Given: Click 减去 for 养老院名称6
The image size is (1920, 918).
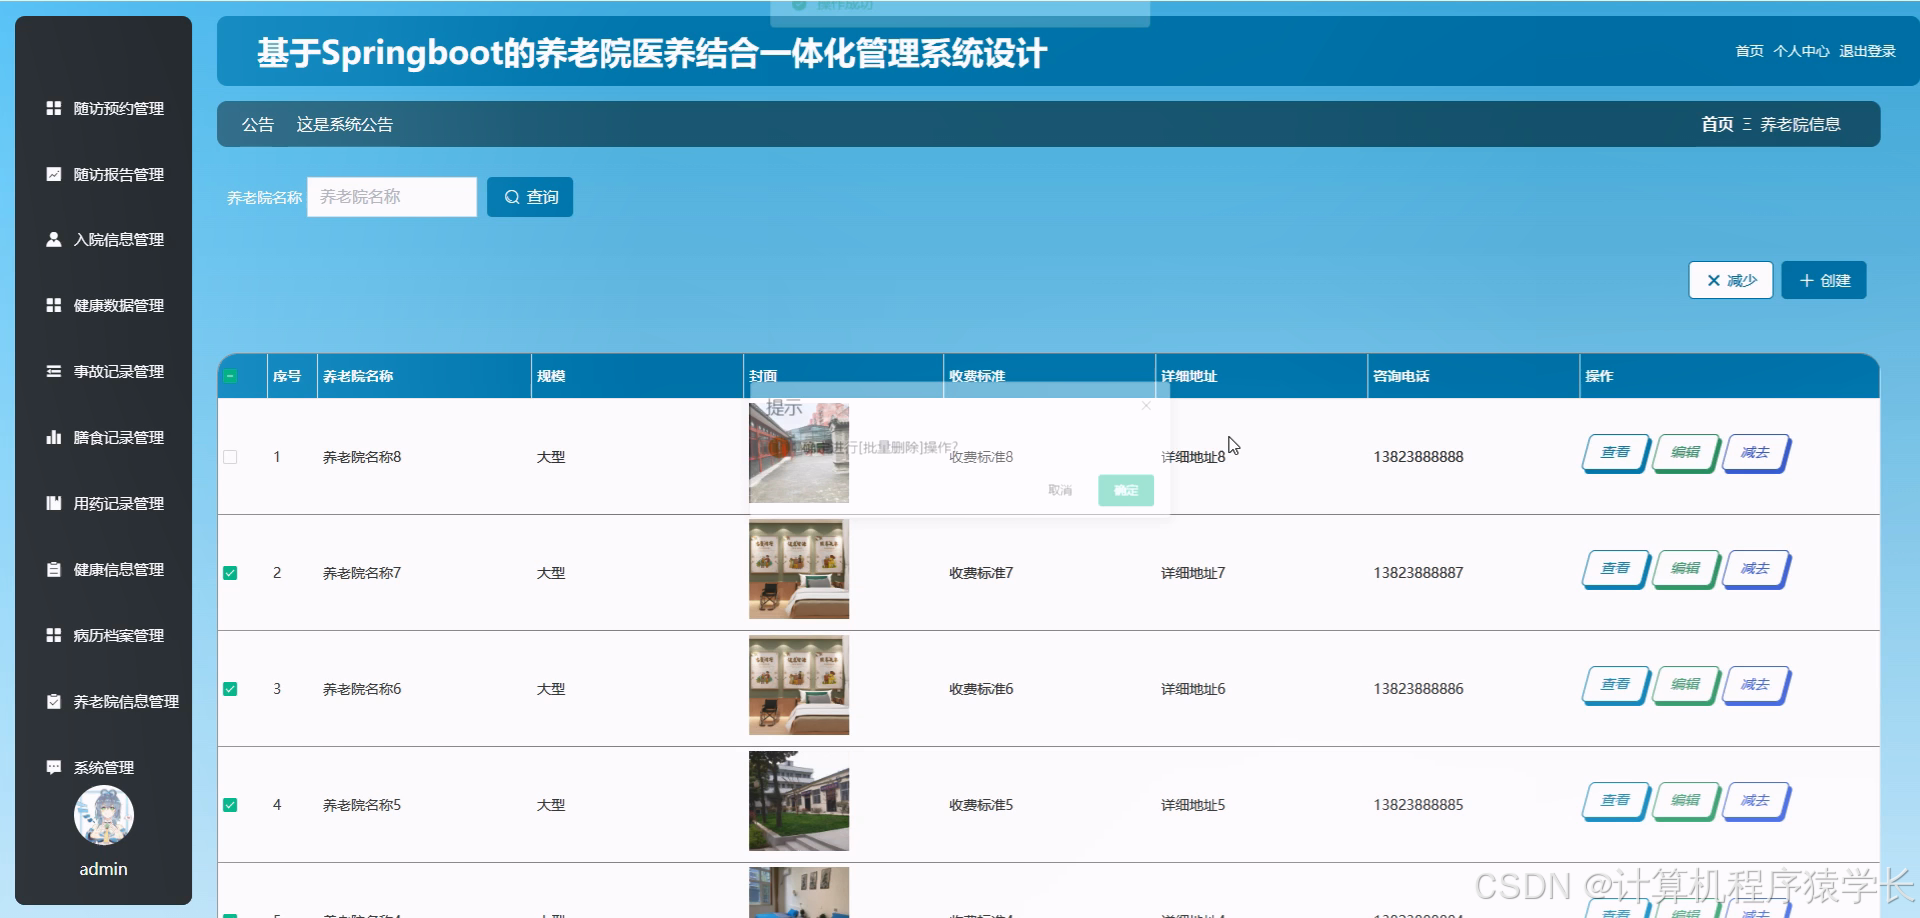Looking at the screenshot, I should (x=1755, y=685).
